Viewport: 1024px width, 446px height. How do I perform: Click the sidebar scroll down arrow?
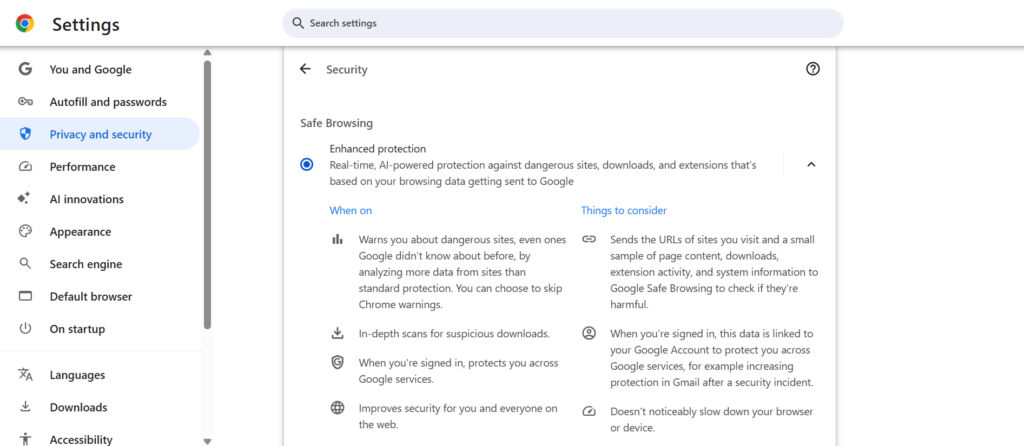207,441
